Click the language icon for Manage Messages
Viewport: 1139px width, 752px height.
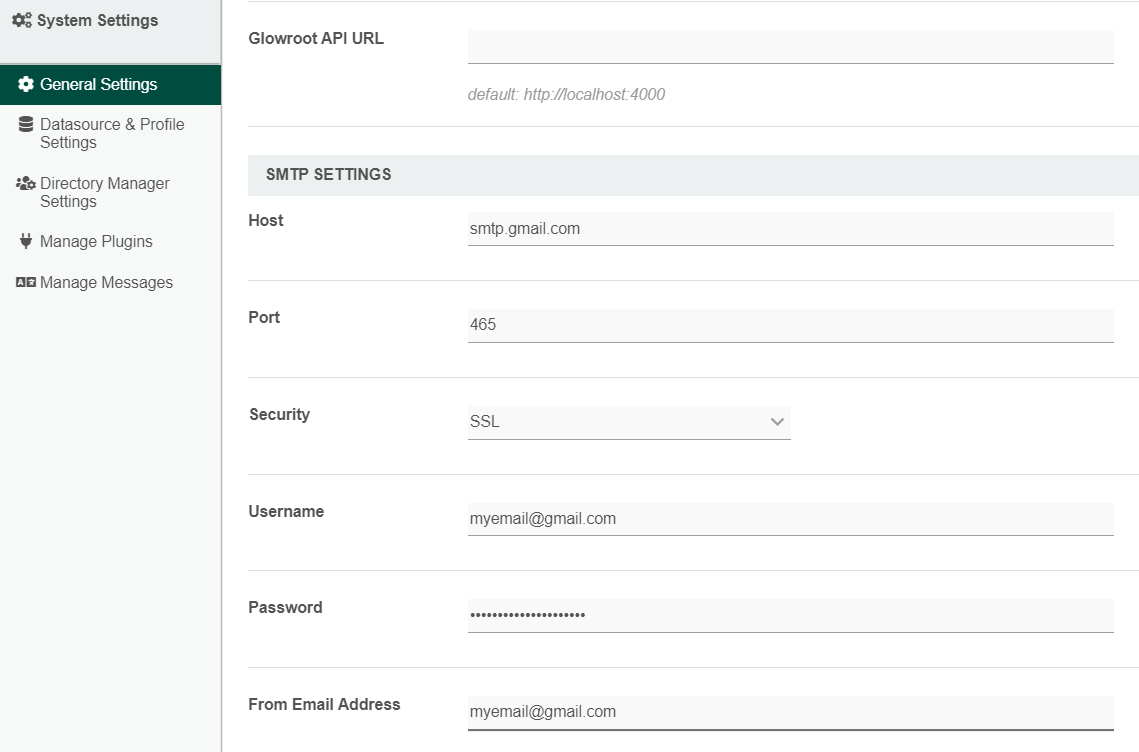click(26, 283)
